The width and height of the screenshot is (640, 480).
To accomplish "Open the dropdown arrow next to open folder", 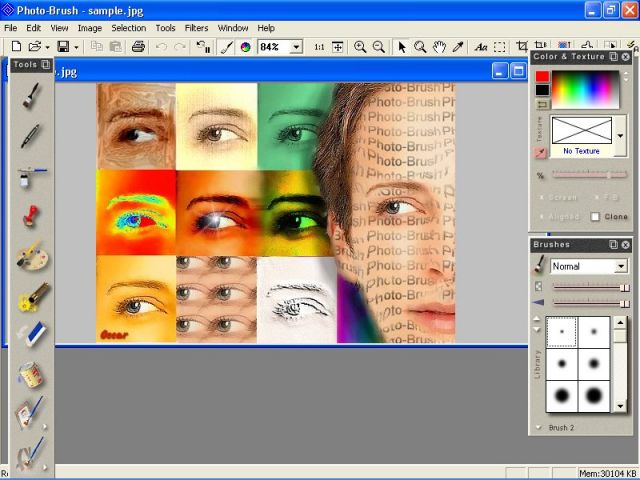I will (47, 47).
